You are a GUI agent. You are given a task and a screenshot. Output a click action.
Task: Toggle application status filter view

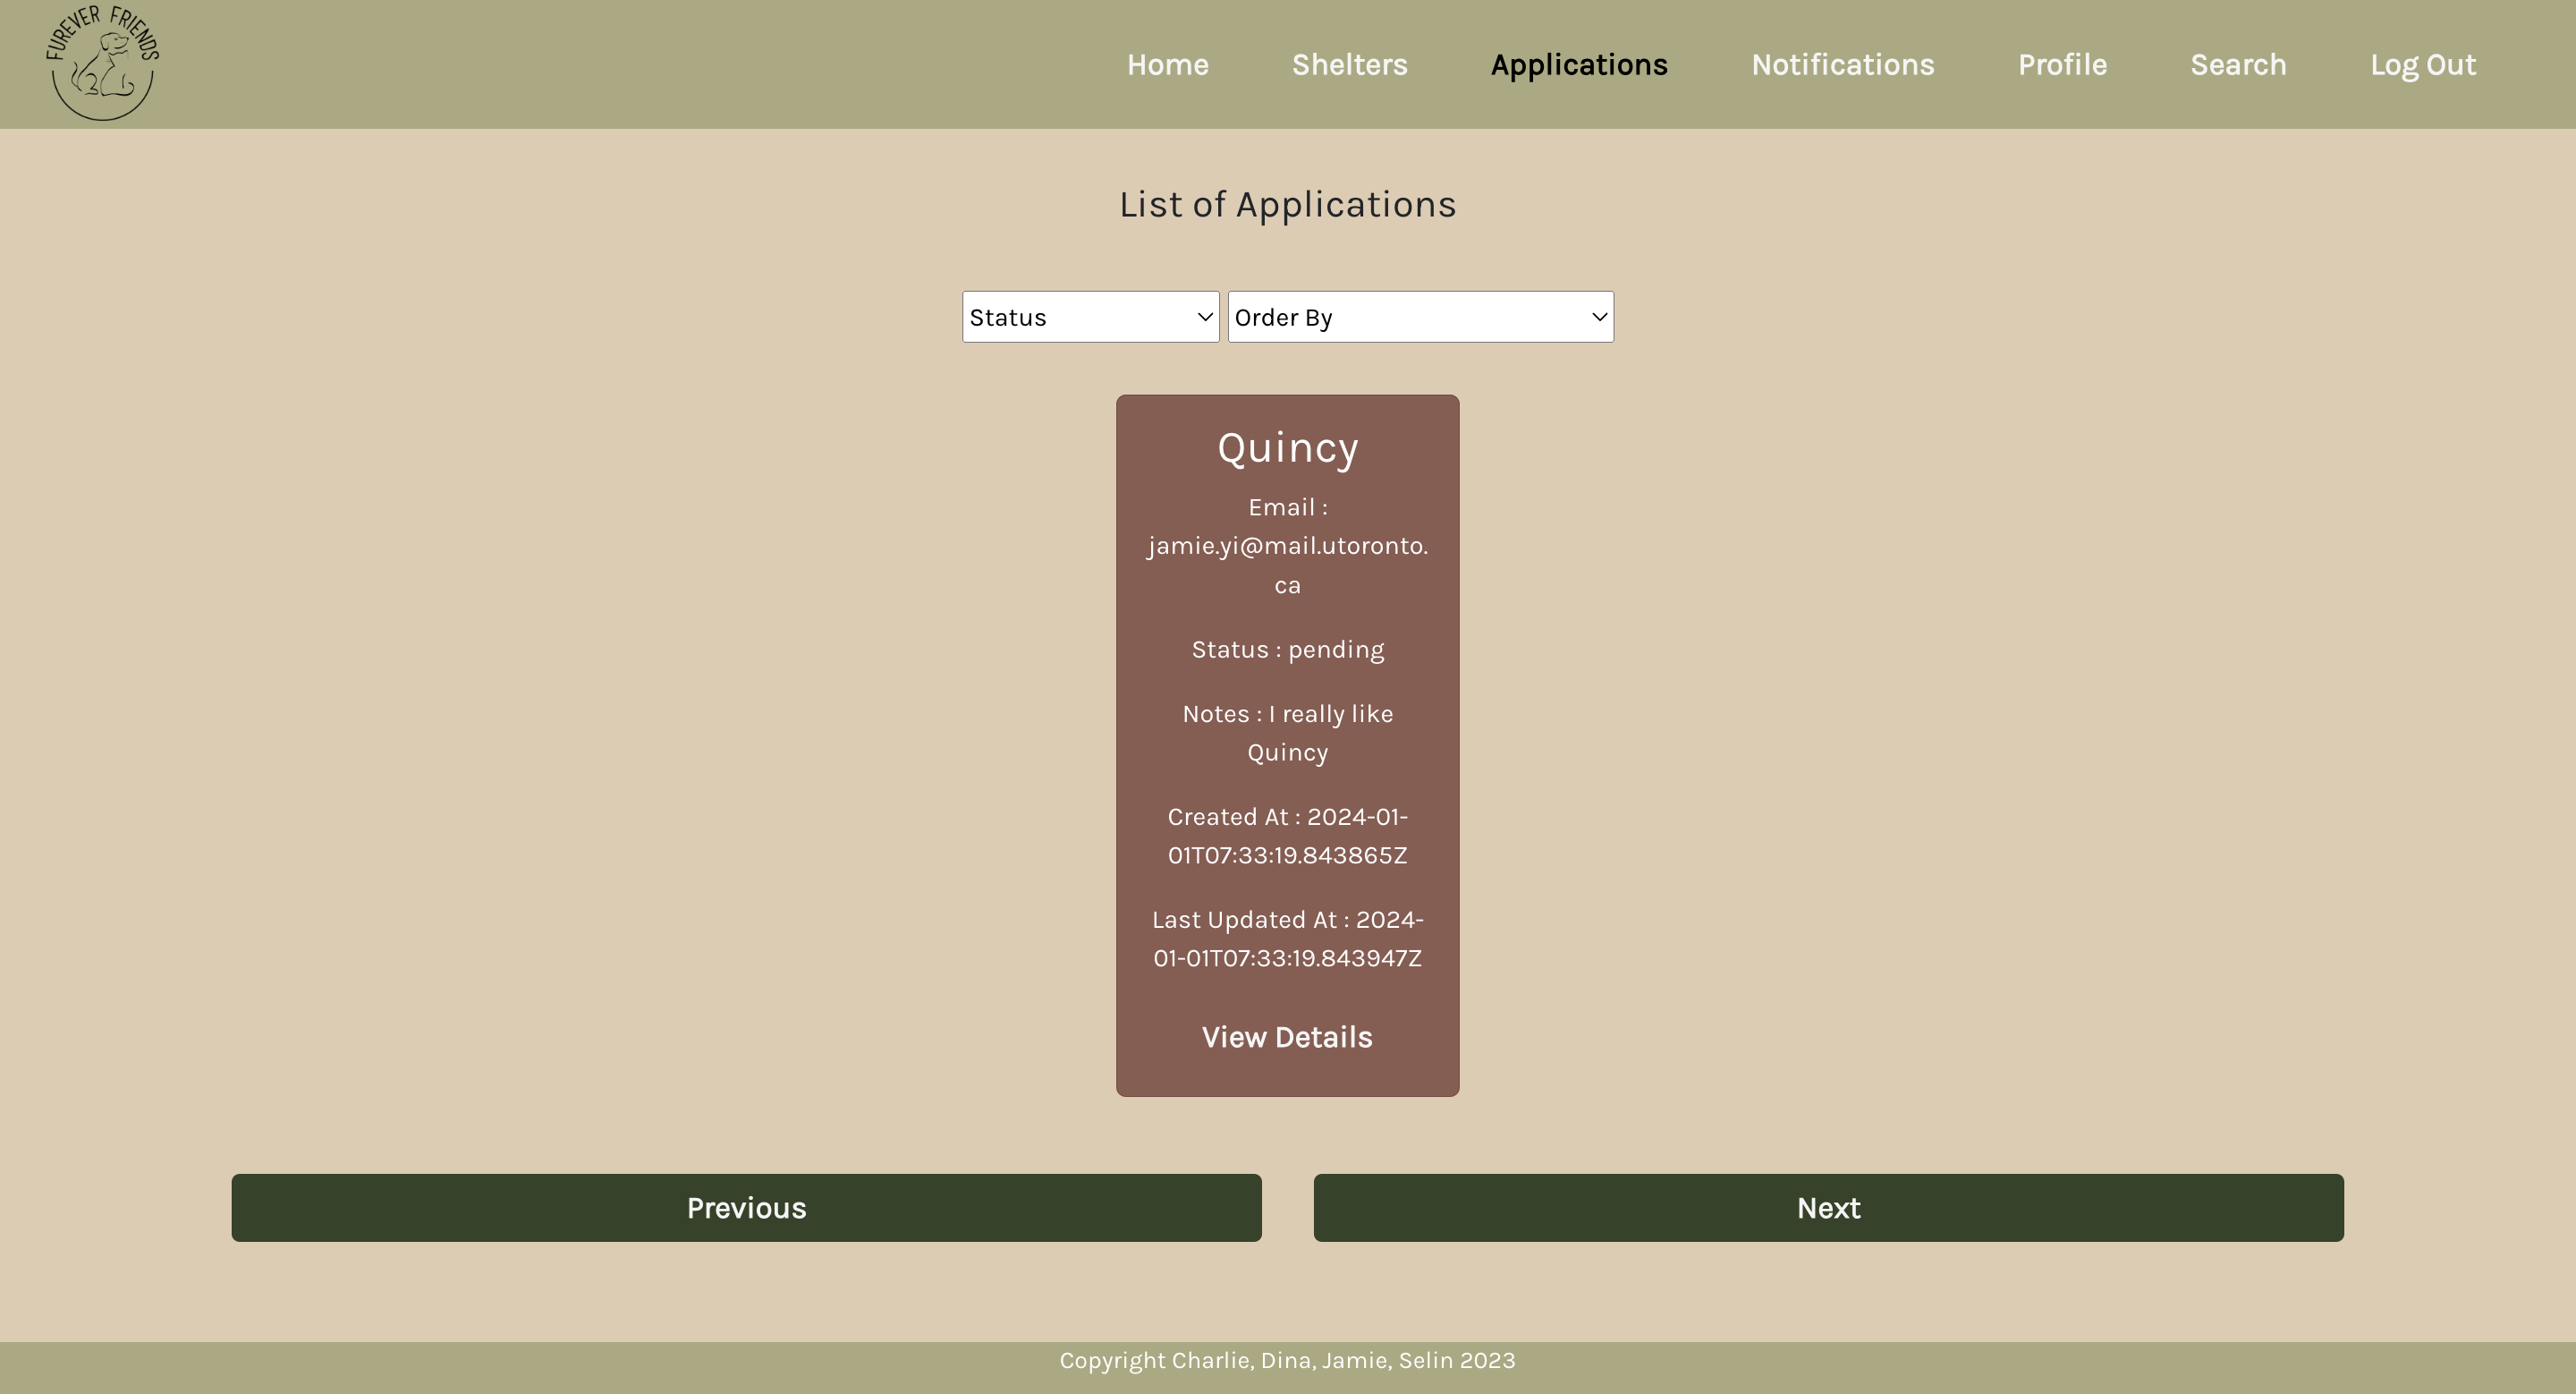pos(1089,316)
